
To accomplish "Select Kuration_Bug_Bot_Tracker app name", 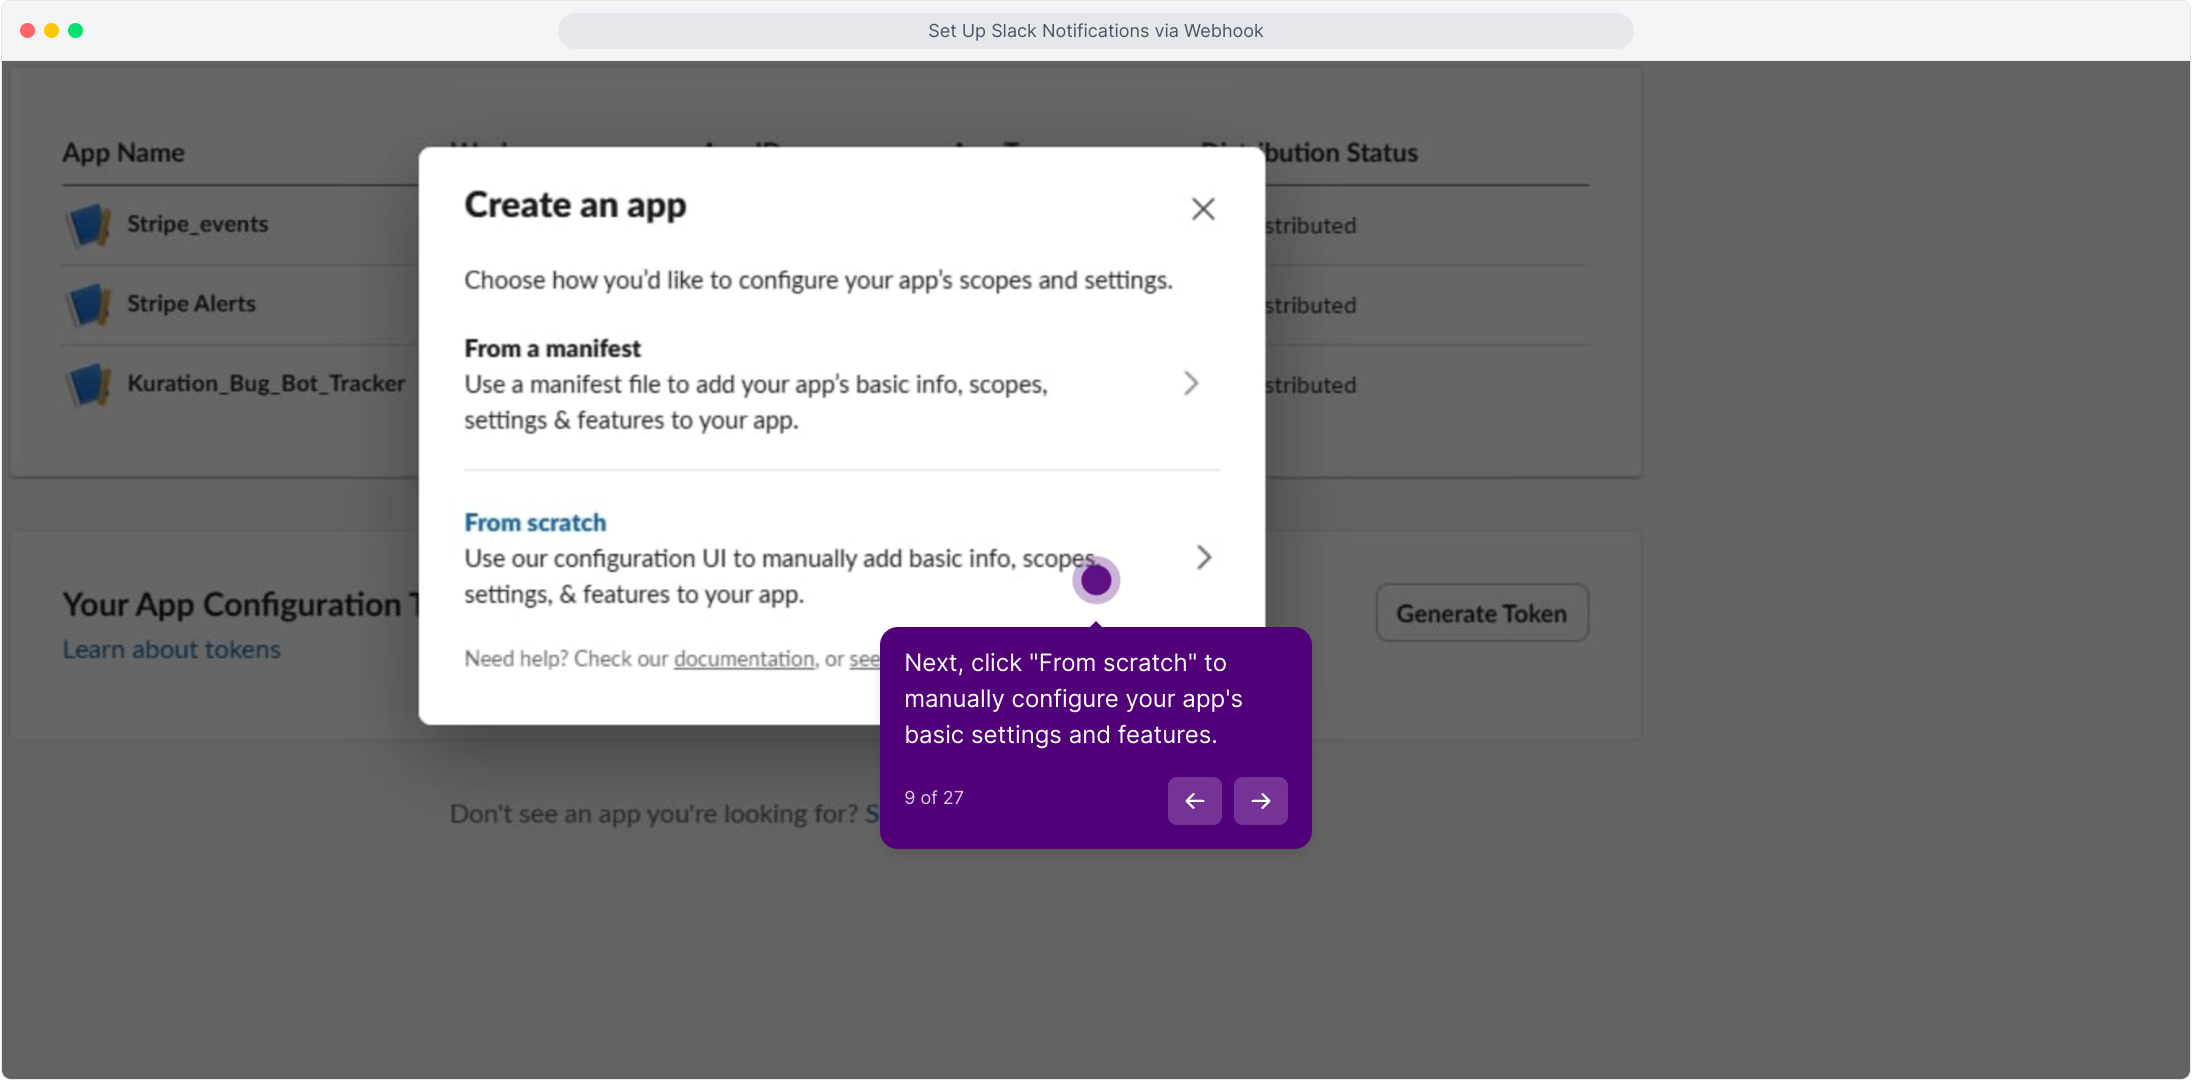I will pos(266,384).
